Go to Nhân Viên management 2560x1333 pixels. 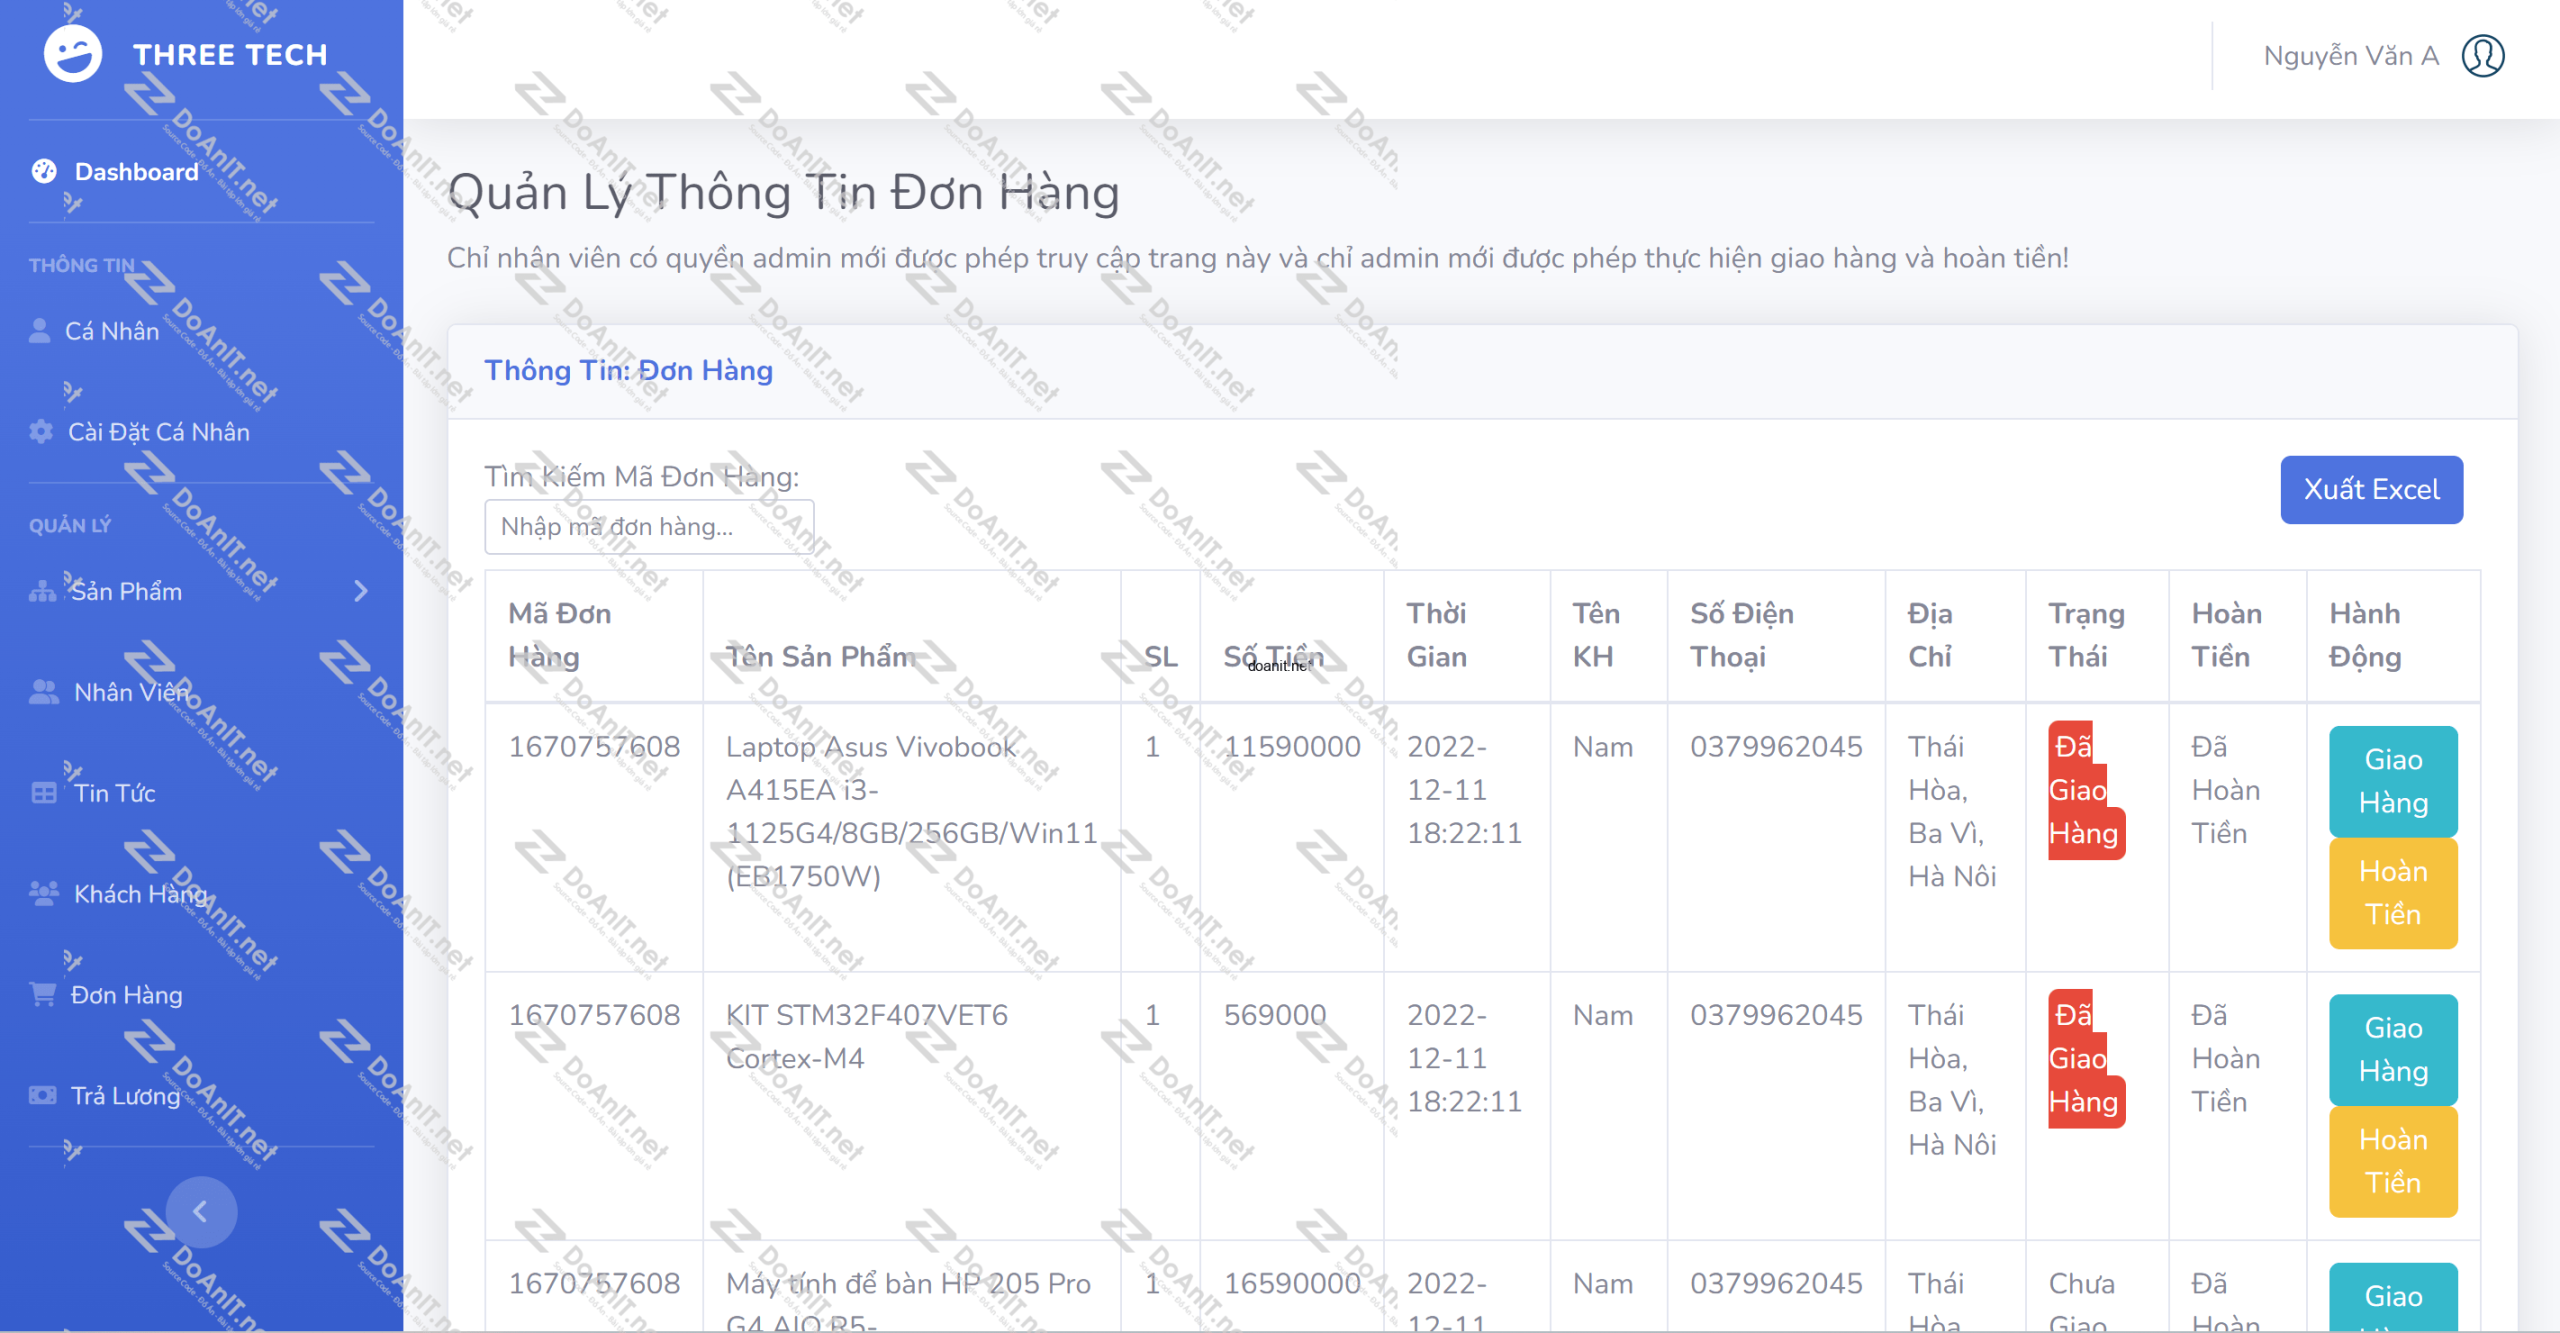[131, 692]
